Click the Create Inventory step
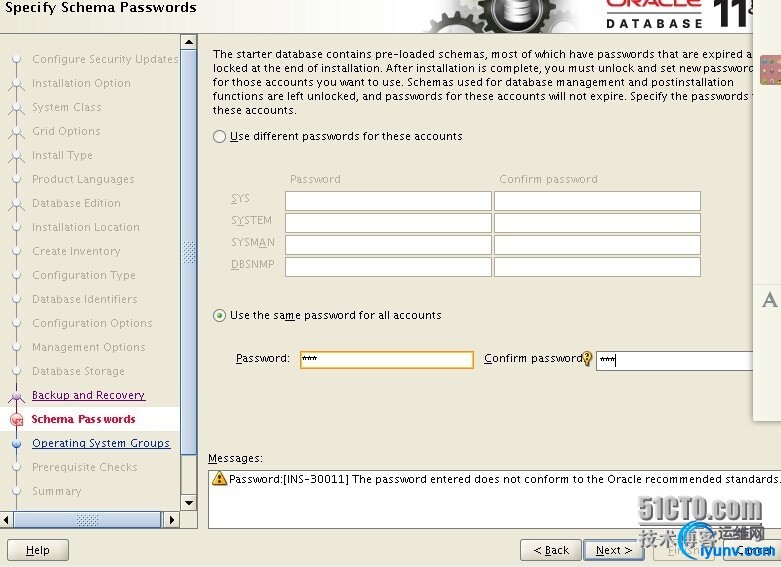The height and width of the screenshot is (567, 781). 76,251
